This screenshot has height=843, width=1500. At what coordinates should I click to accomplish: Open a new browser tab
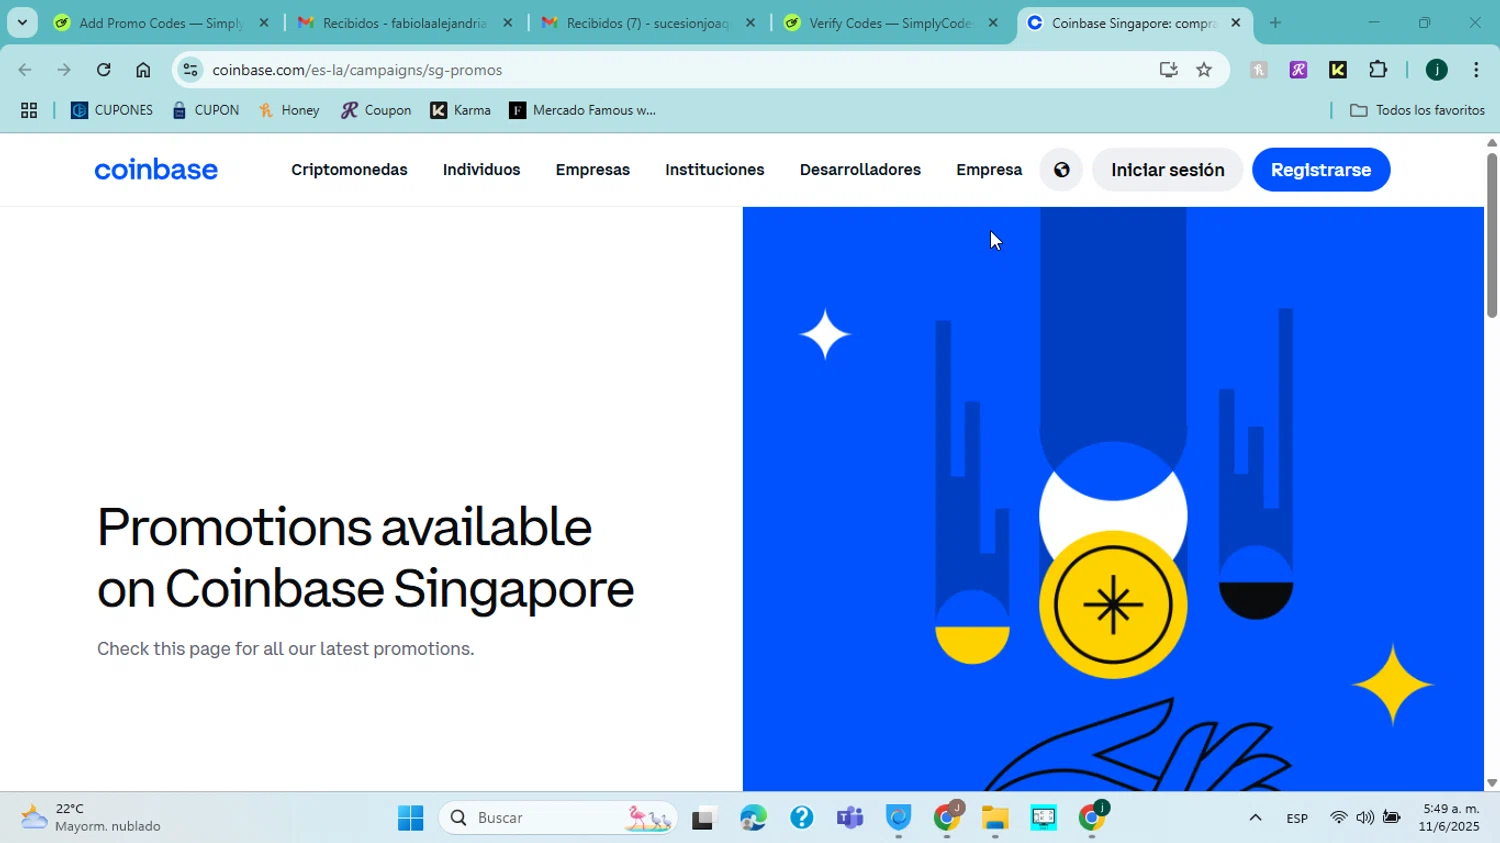tap(1275, 23)
